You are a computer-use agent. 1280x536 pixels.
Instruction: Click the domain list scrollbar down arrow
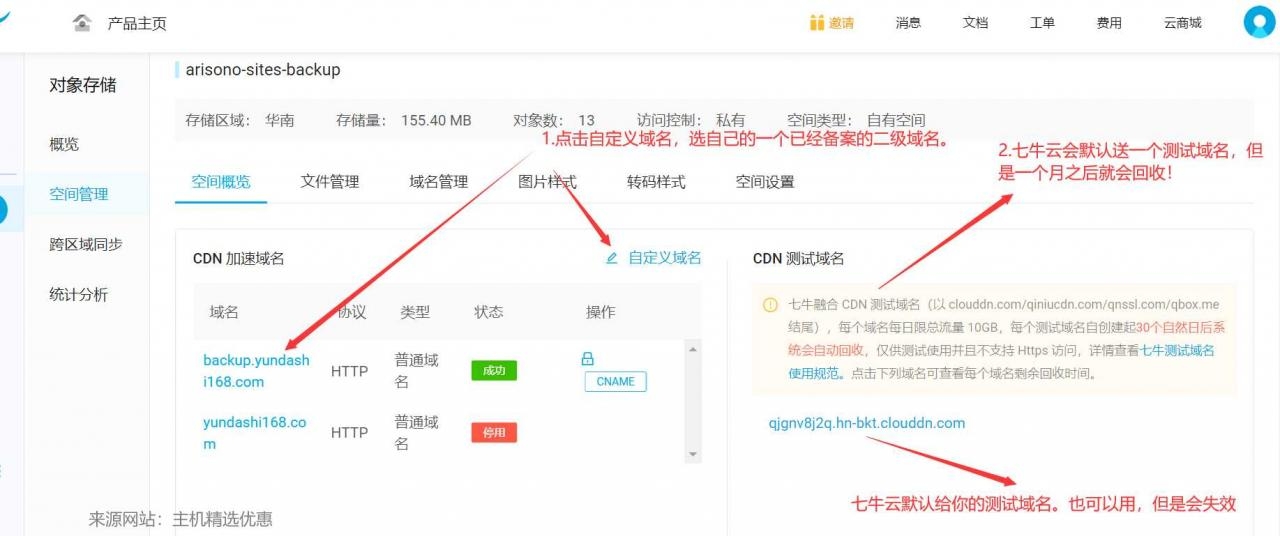pyautogui.click(x=693, y=454)
